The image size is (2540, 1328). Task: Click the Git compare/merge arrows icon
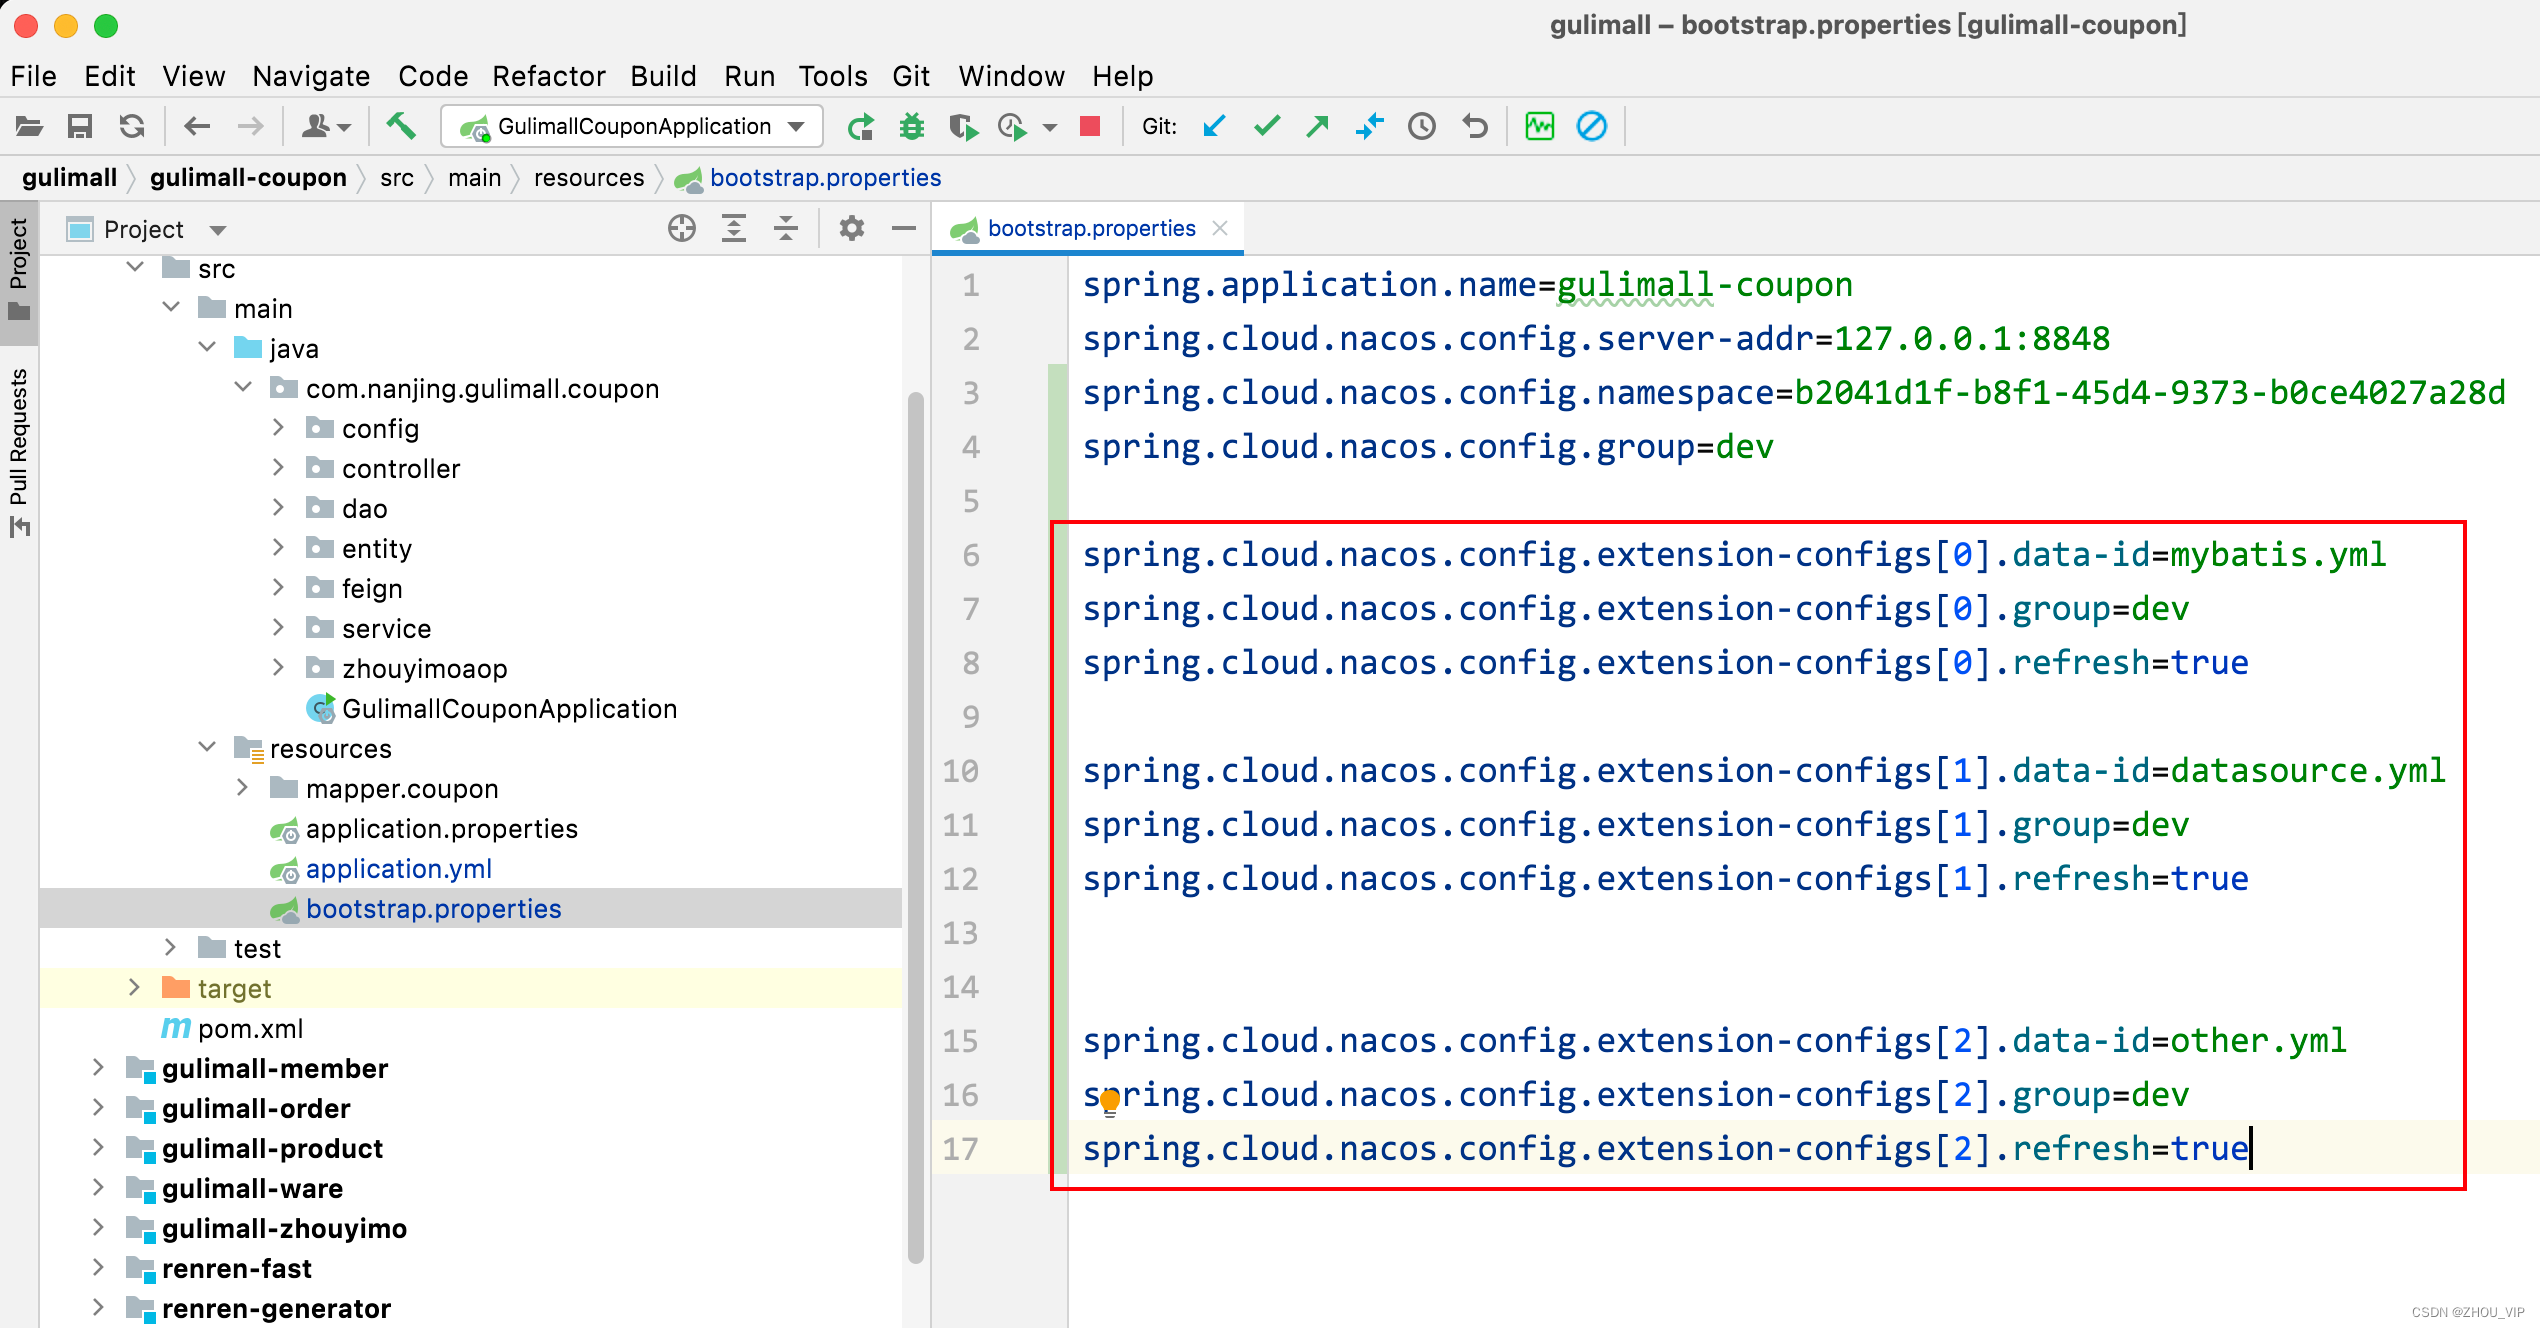pyautogui.click(x=1370, y=126)
